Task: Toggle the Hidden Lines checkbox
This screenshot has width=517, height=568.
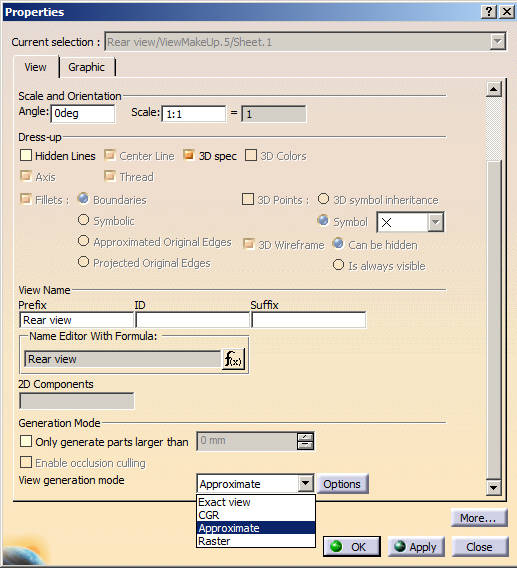Action: coord(26,155)
